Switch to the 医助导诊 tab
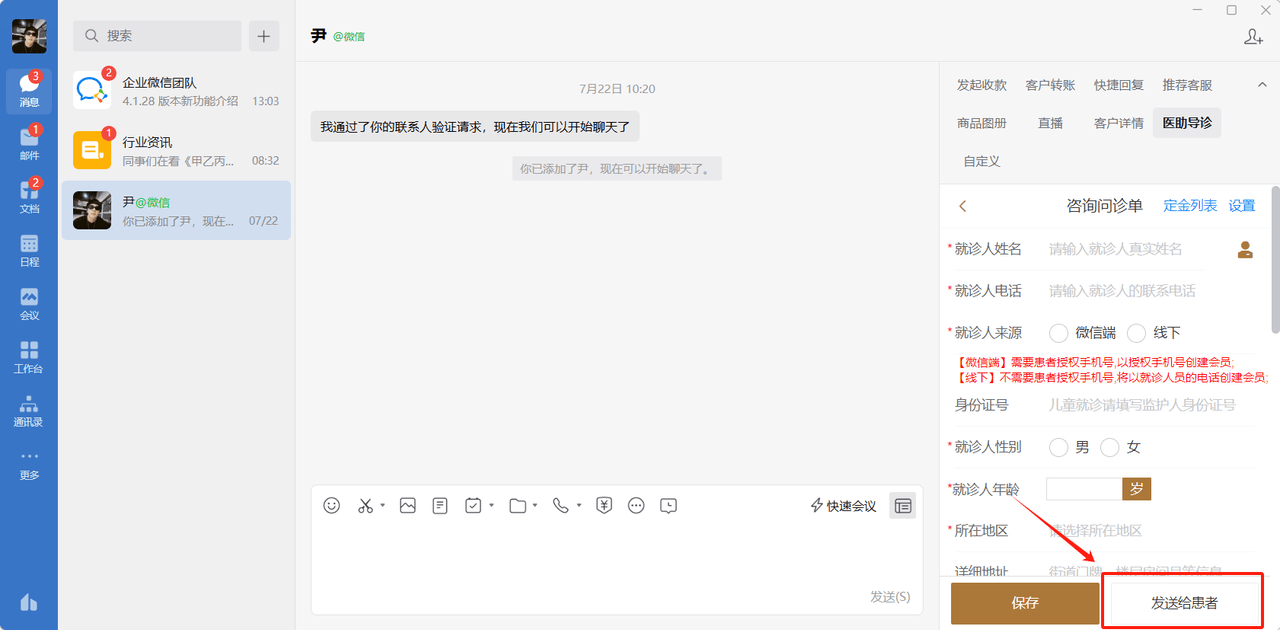This screenshot has height=630, width=1280. [x=1187, y=123]
